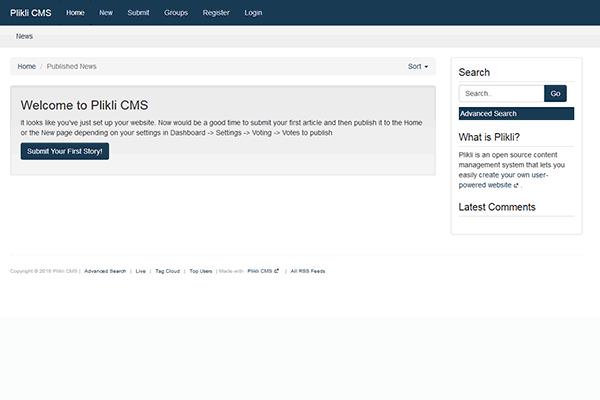Follow the user-powered website link
Image resolution: width=600 pixels, height=400 pixels.
tap(504, 180)
